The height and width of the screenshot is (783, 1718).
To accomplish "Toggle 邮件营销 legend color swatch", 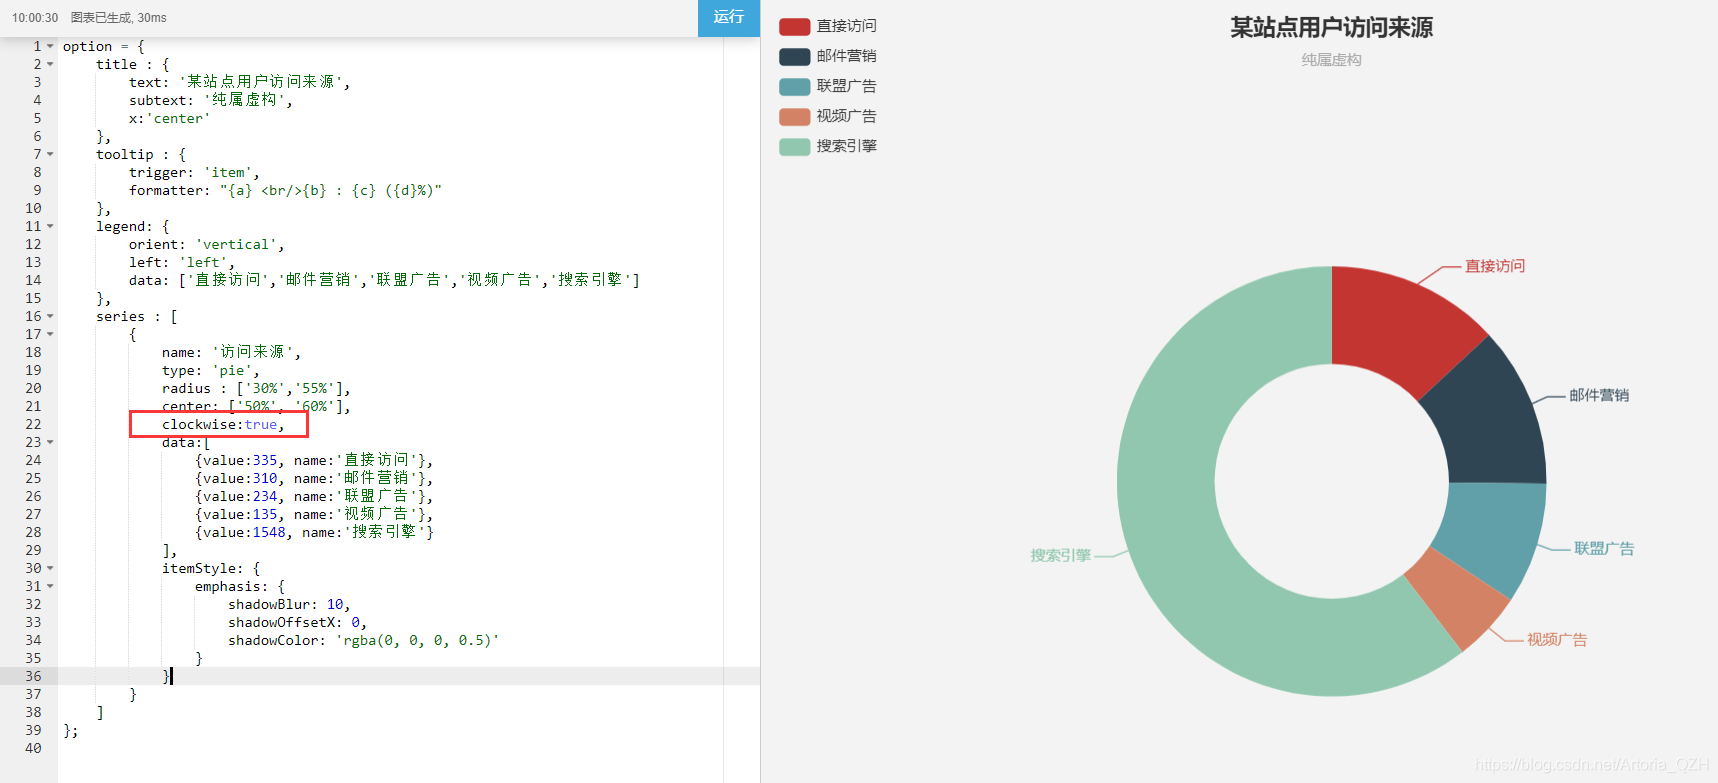I will (x=794, y=56).
